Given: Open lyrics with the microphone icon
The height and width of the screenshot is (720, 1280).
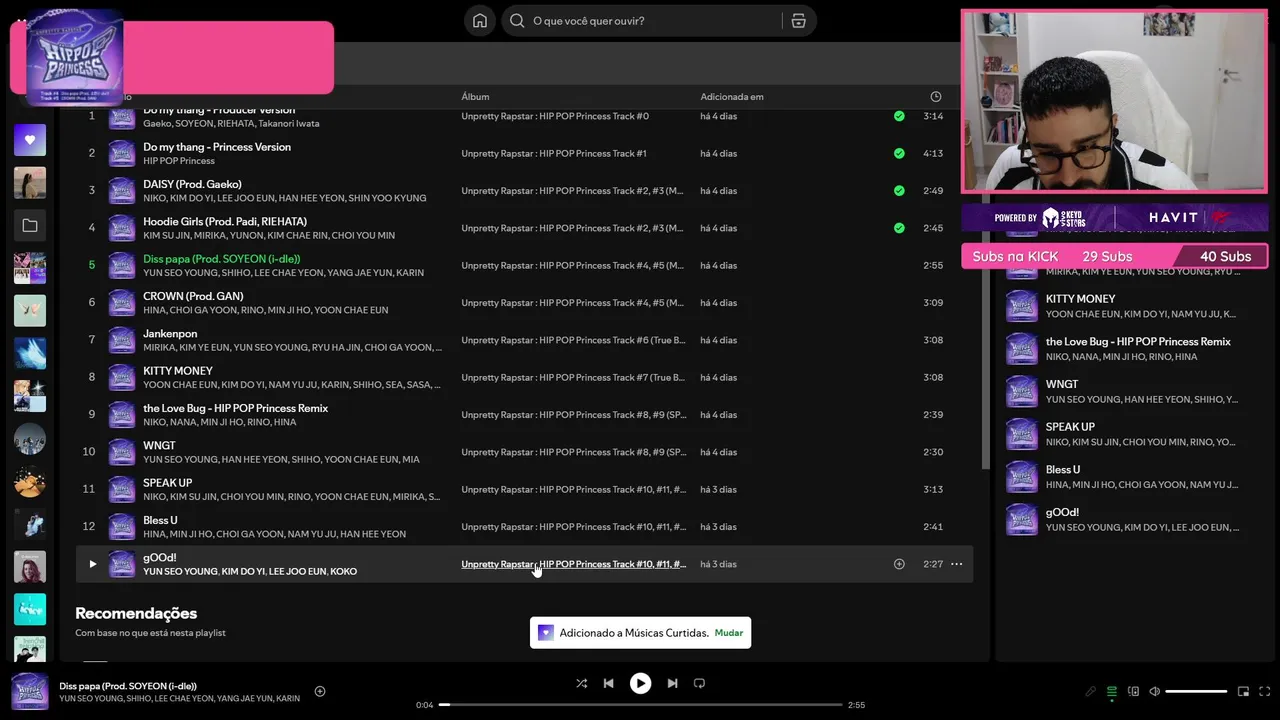Looking at the screenshot, I should coord(1090,691).
